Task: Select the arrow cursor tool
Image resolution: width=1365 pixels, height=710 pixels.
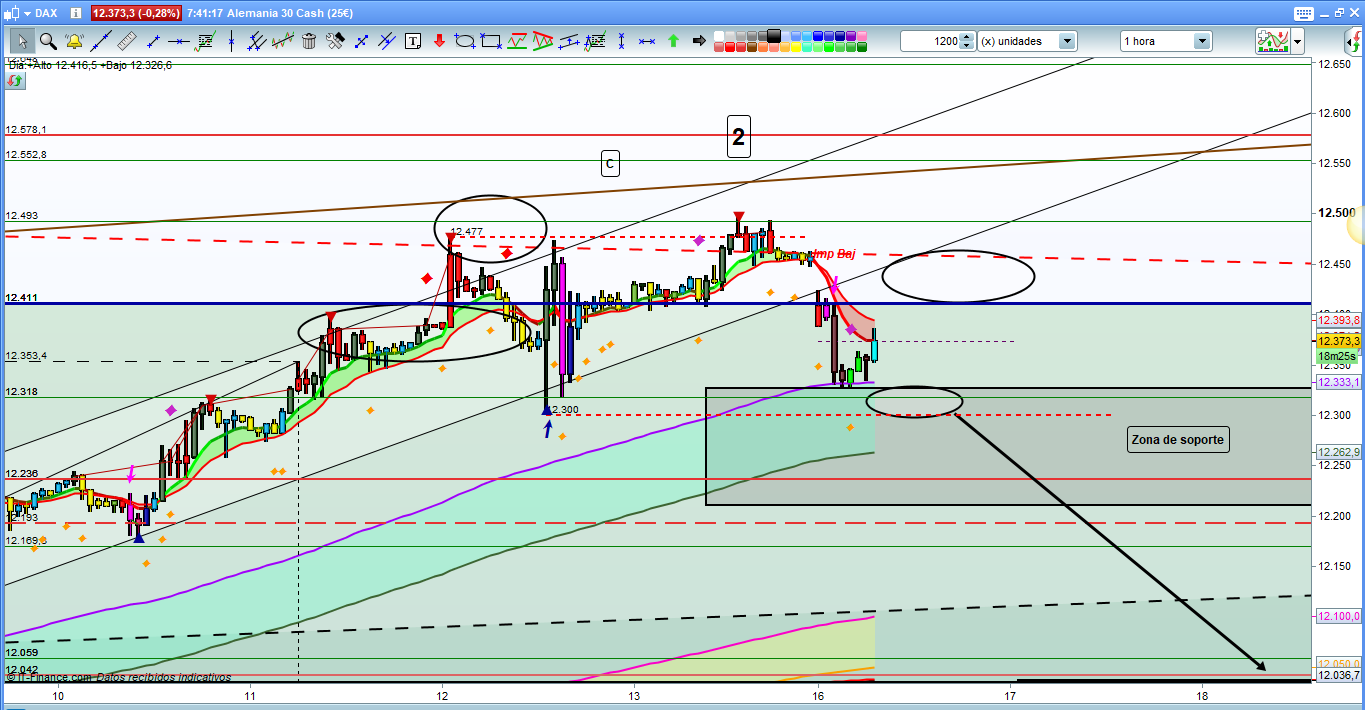Action: tap(22, 41)
